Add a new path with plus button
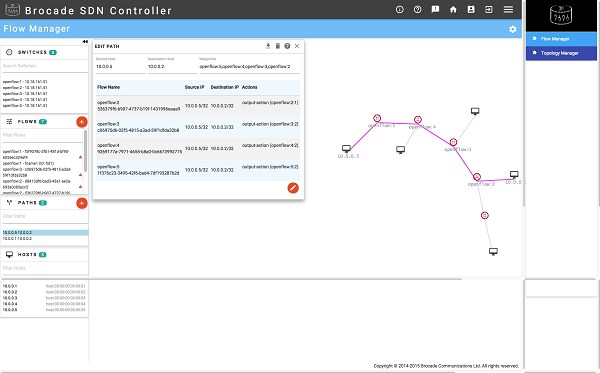 tap(82, 203)
